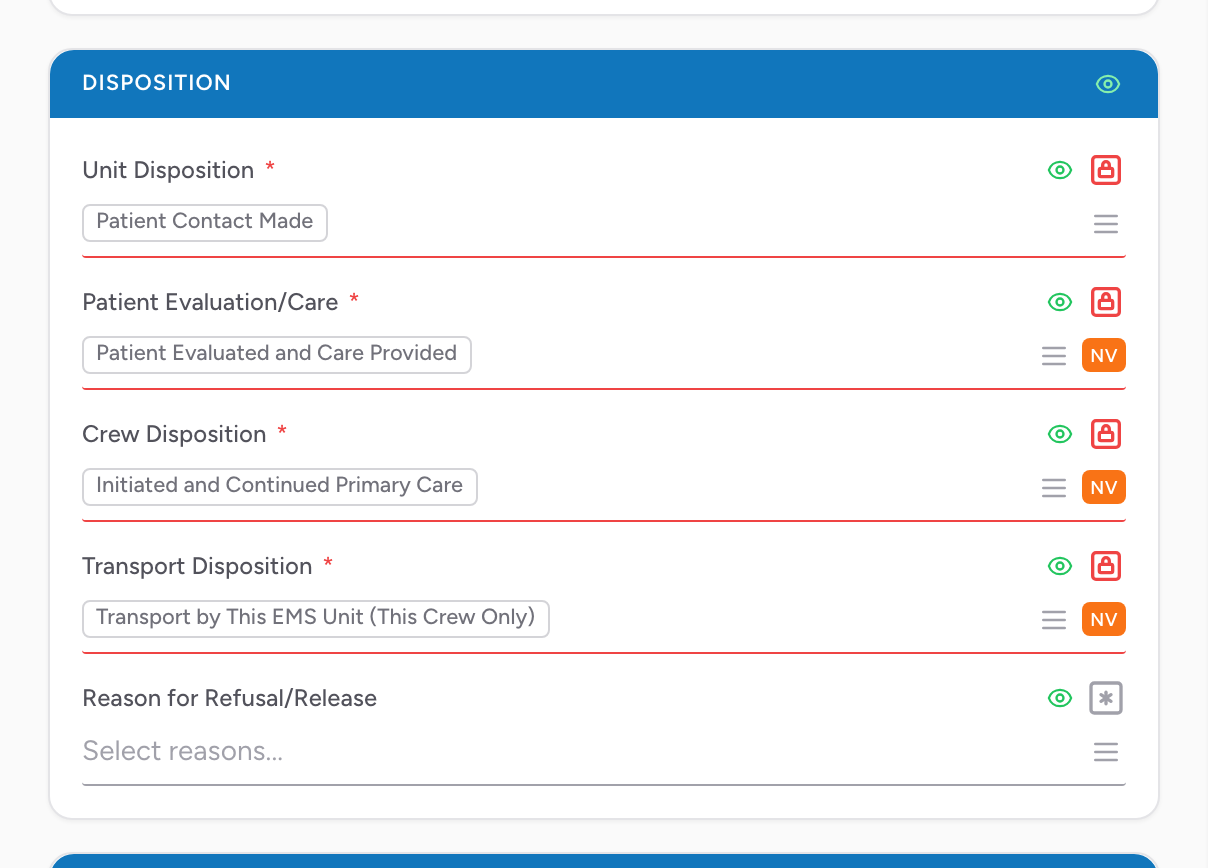The image size is (1208, 868).
Task: Click asterisk required icon for Reason for Refusal/Release
Action: pyautogui.click(x=1106, y=698)
